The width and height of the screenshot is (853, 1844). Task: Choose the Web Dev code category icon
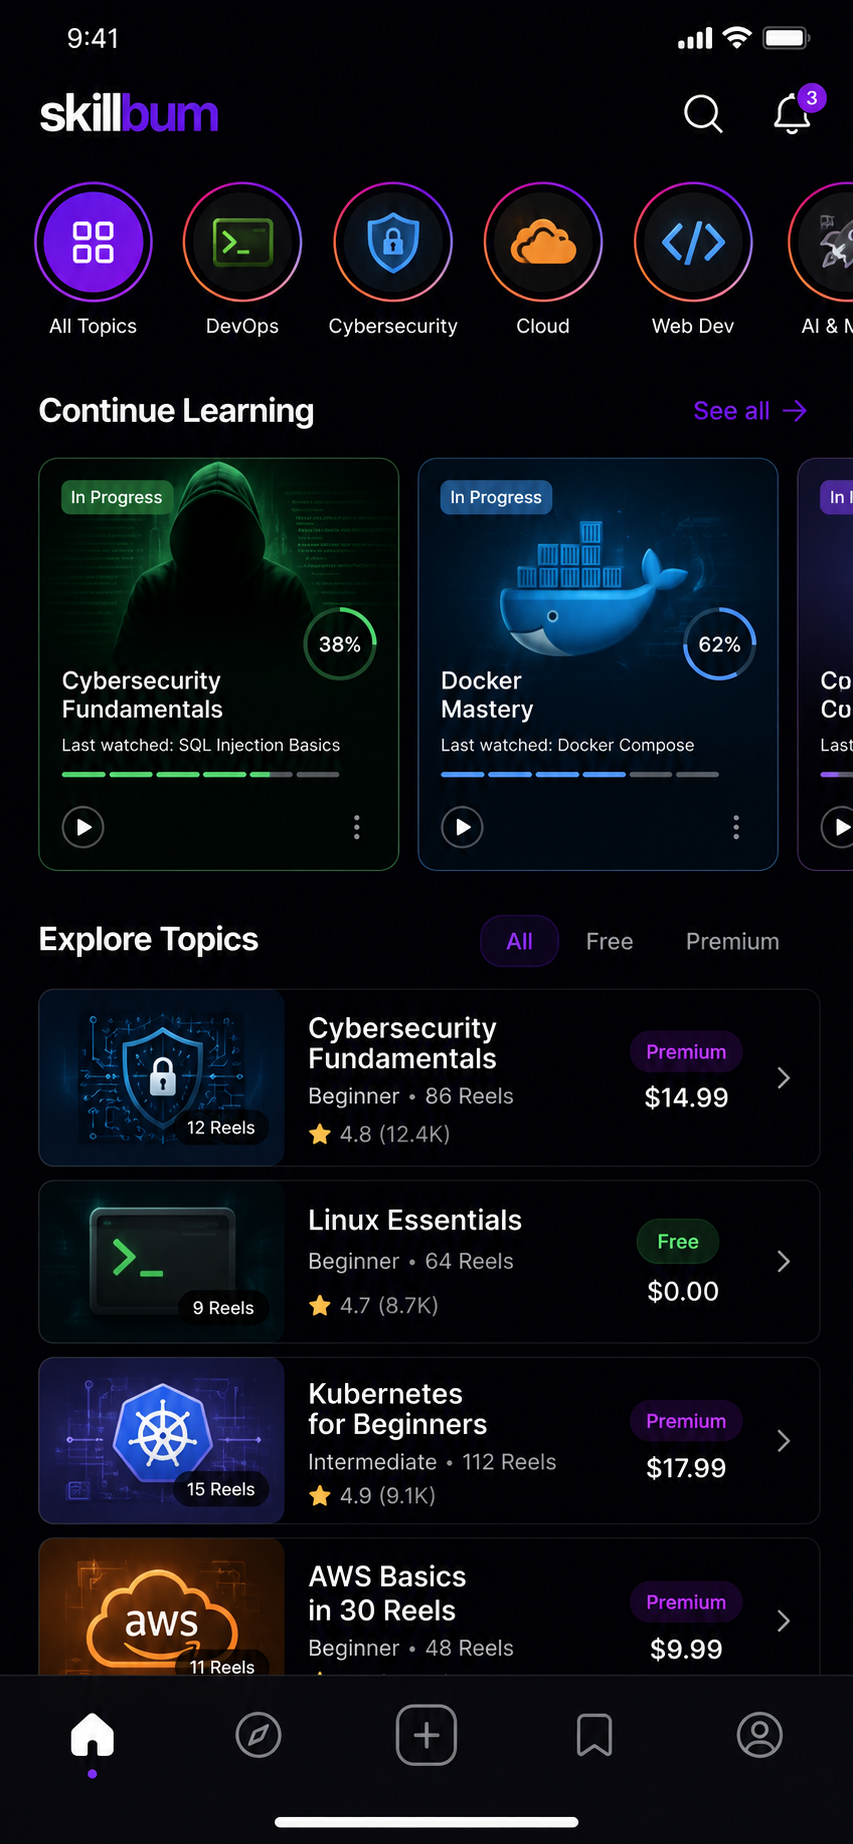click(x=693, y=242)
